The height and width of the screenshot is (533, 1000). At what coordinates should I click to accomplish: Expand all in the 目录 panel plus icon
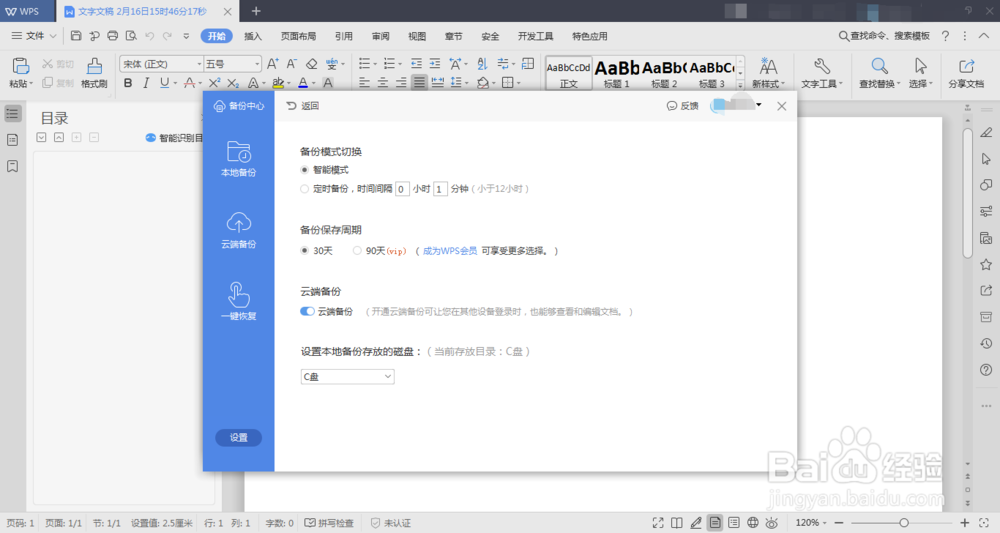(x=77, y=137)
